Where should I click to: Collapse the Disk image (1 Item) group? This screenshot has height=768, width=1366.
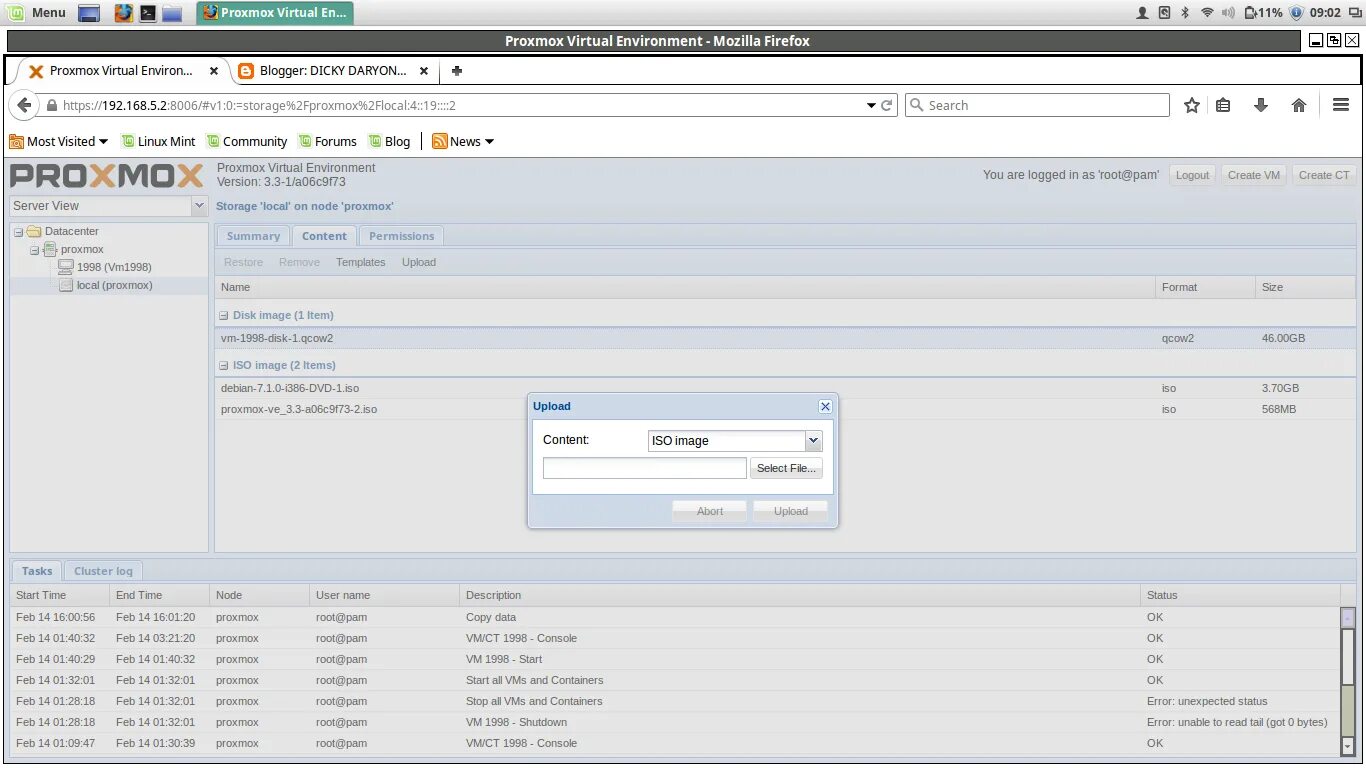(224, 315)
